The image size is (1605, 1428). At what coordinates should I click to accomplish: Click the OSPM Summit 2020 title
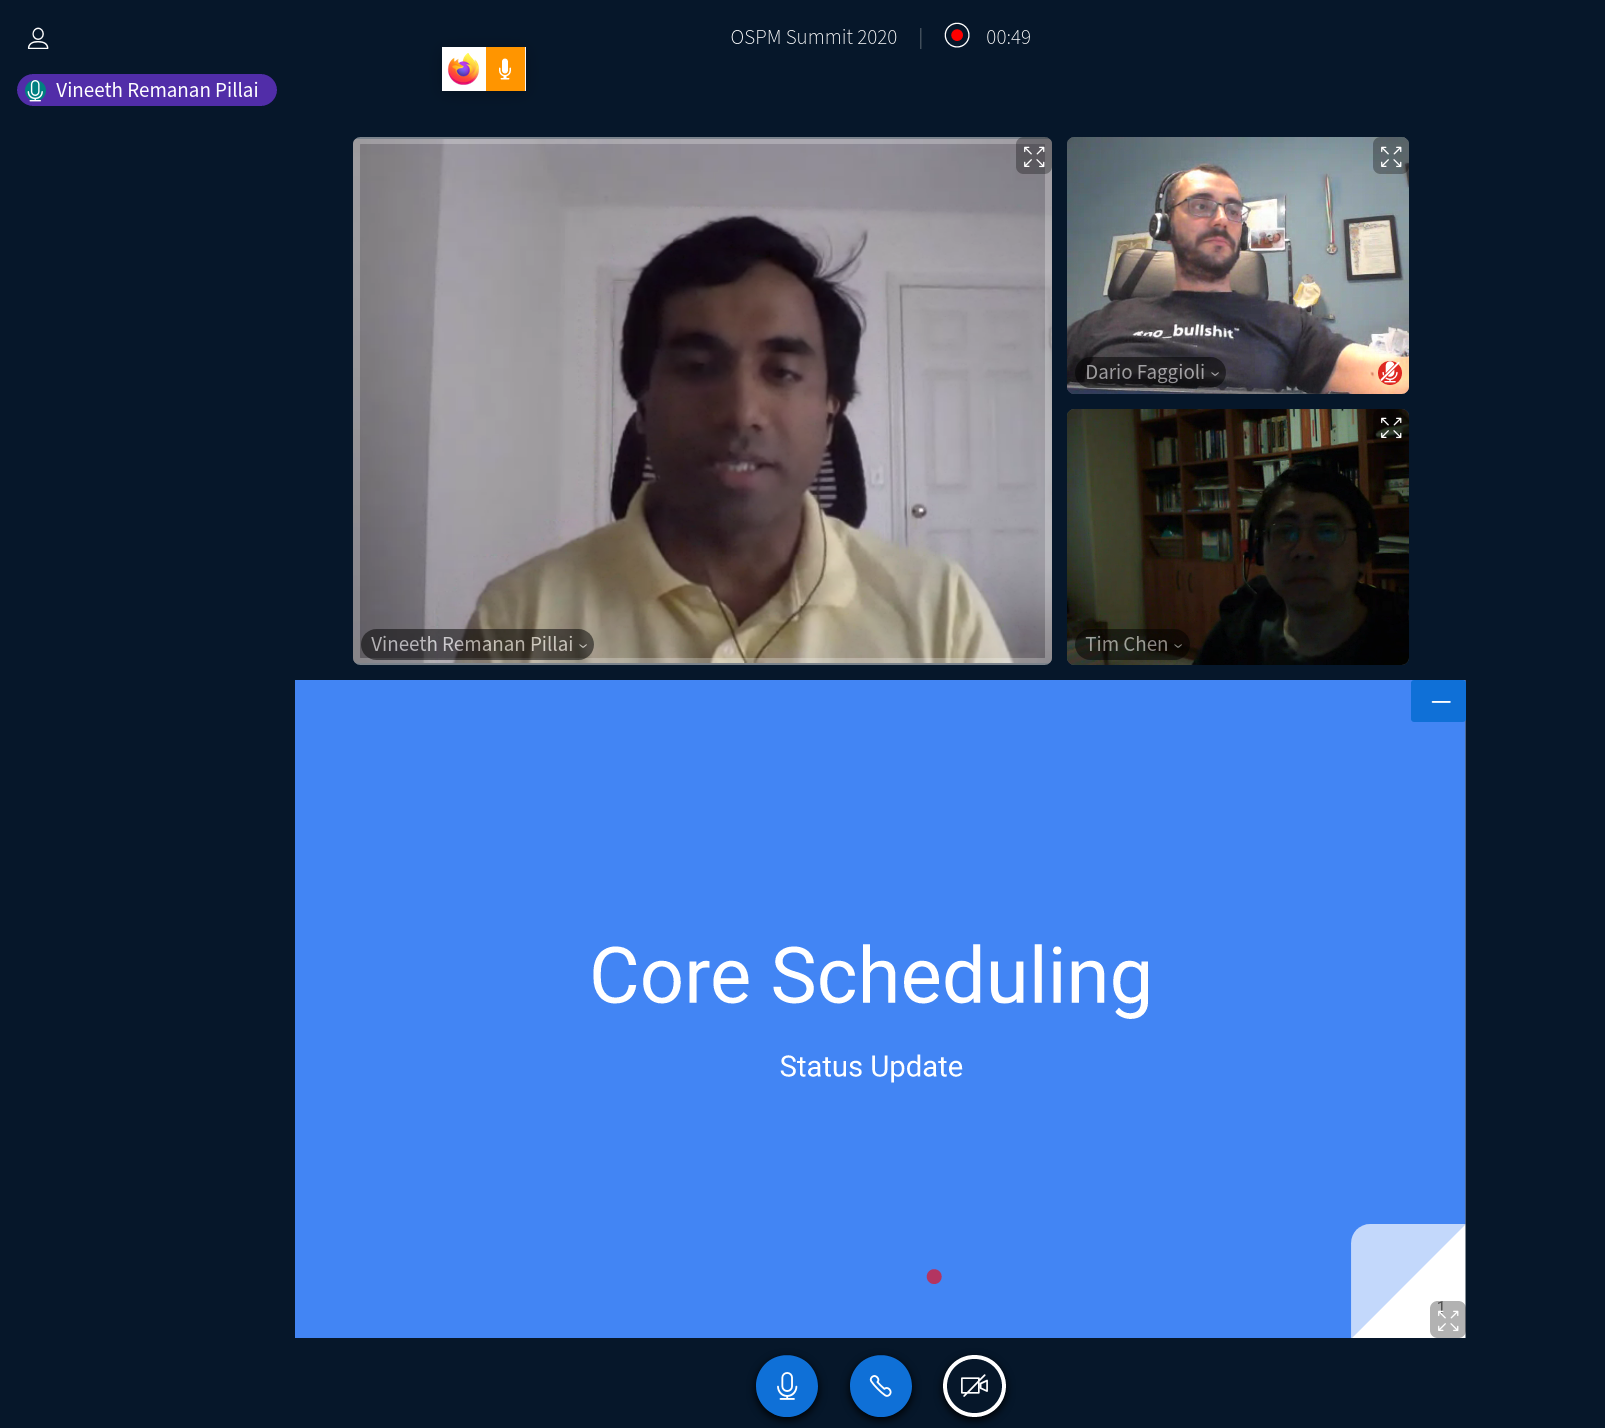813,37
